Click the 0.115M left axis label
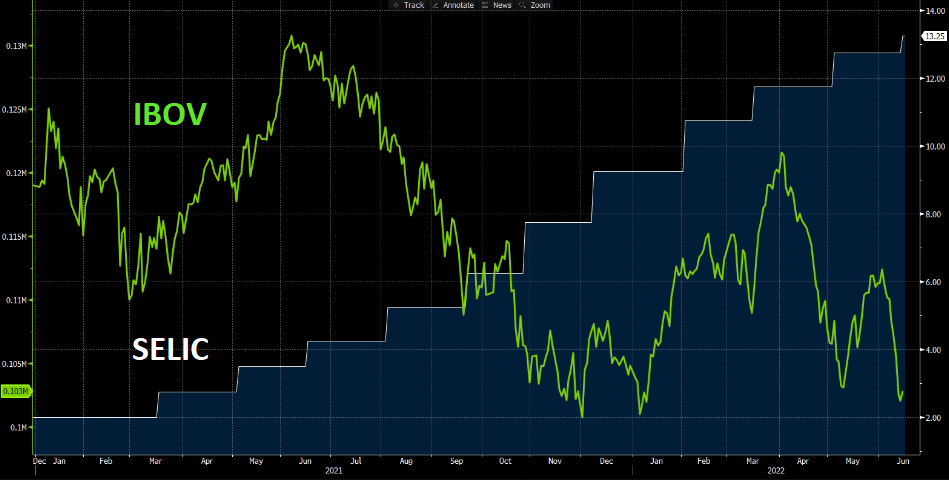Image resolution: width=949 pixels, height=480 pixels. (15, 237)
